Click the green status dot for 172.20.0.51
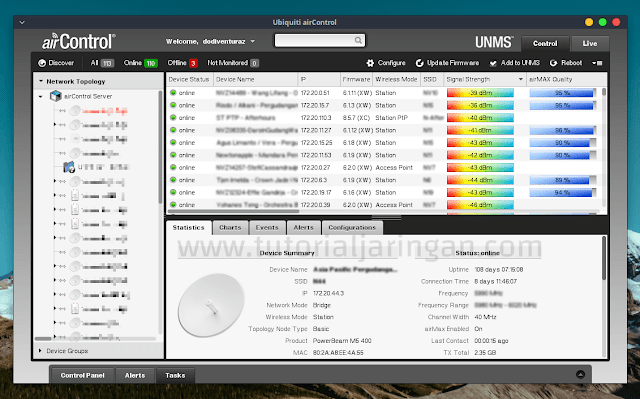Image resolution: width=640 pixels, height=399 pixels. tap(173, 93)
